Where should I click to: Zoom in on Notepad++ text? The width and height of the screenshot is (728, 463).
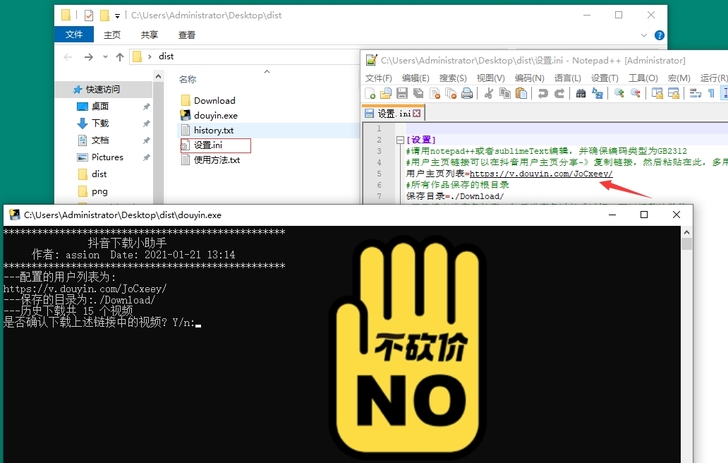click(x=618, y=93)
